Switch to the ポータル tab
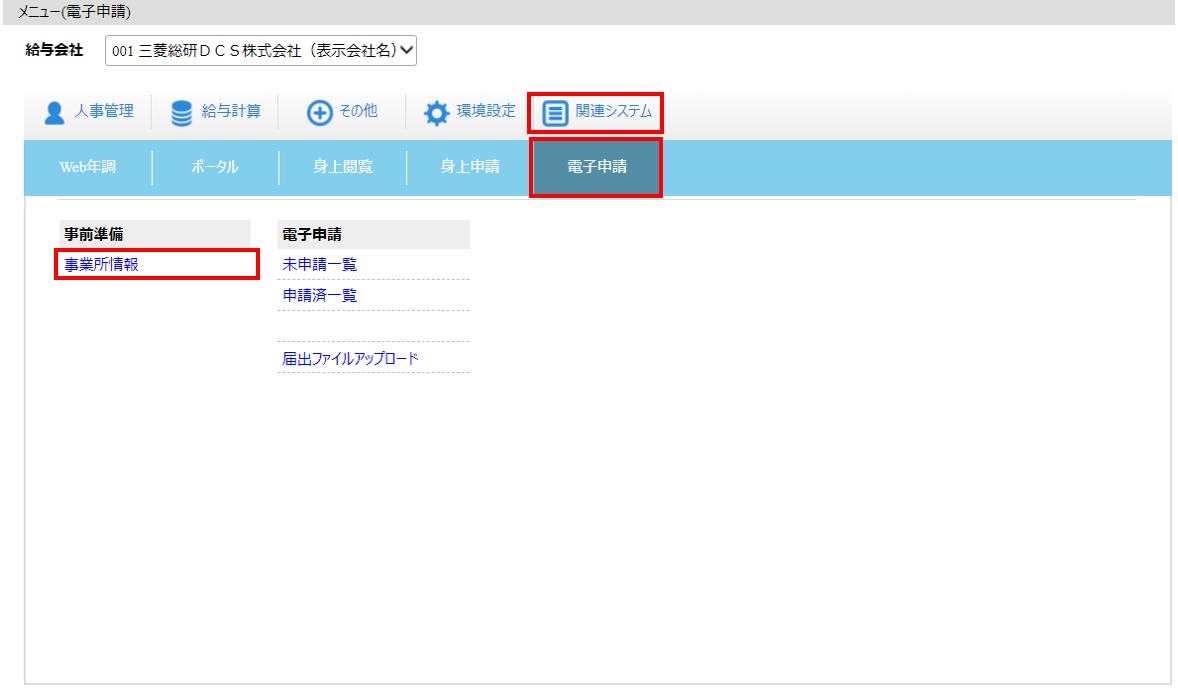The width and height of the screenshot is (1178, 691). pyautogui.click(x=215, y=167)
